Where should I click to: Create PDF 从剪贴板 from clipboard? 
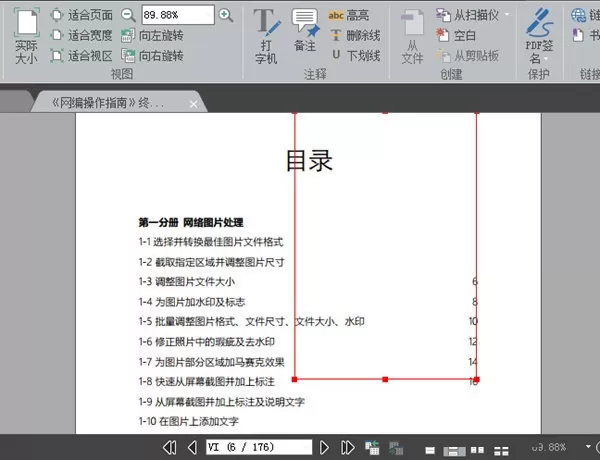467,56
